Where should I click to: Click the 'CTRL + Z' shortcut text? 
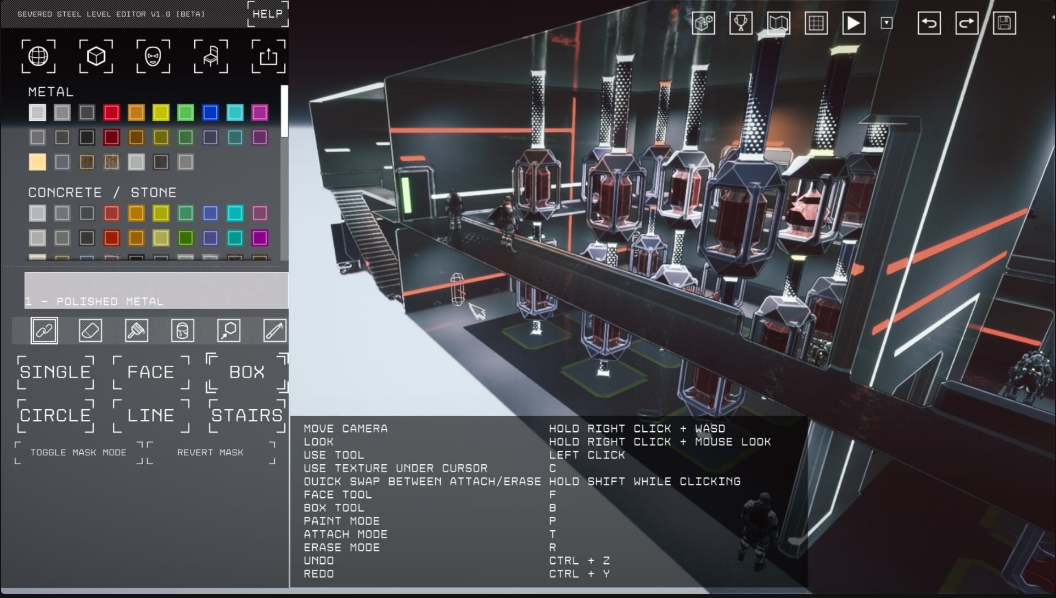tap(579, 561)
